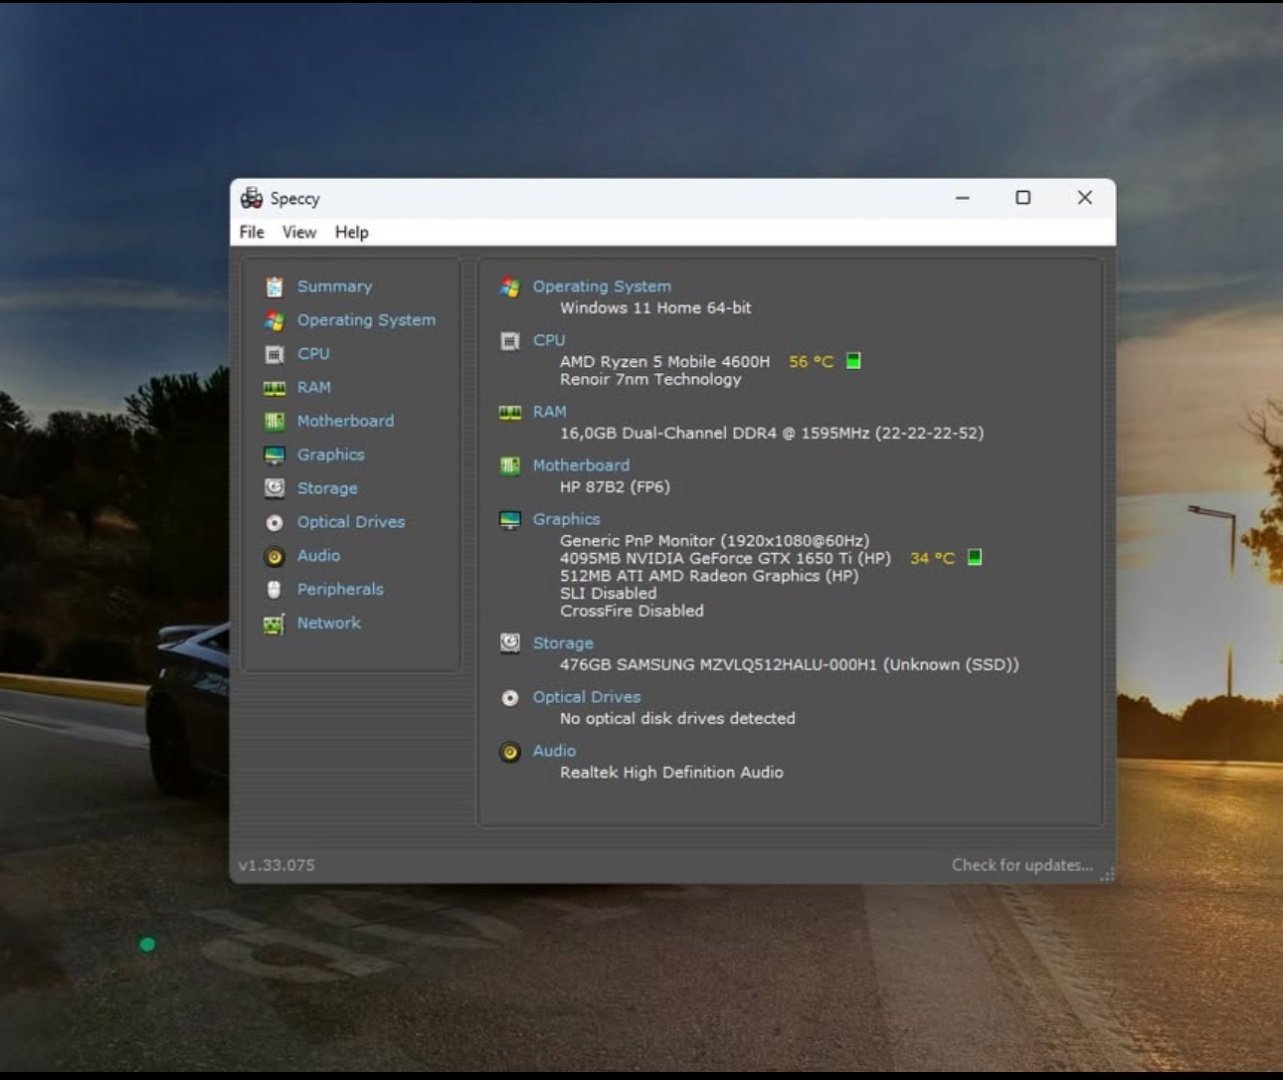This screenshot has height=1080, width=1283.
Task: Click the Storage heading link in summary
Action: (563, 643)
